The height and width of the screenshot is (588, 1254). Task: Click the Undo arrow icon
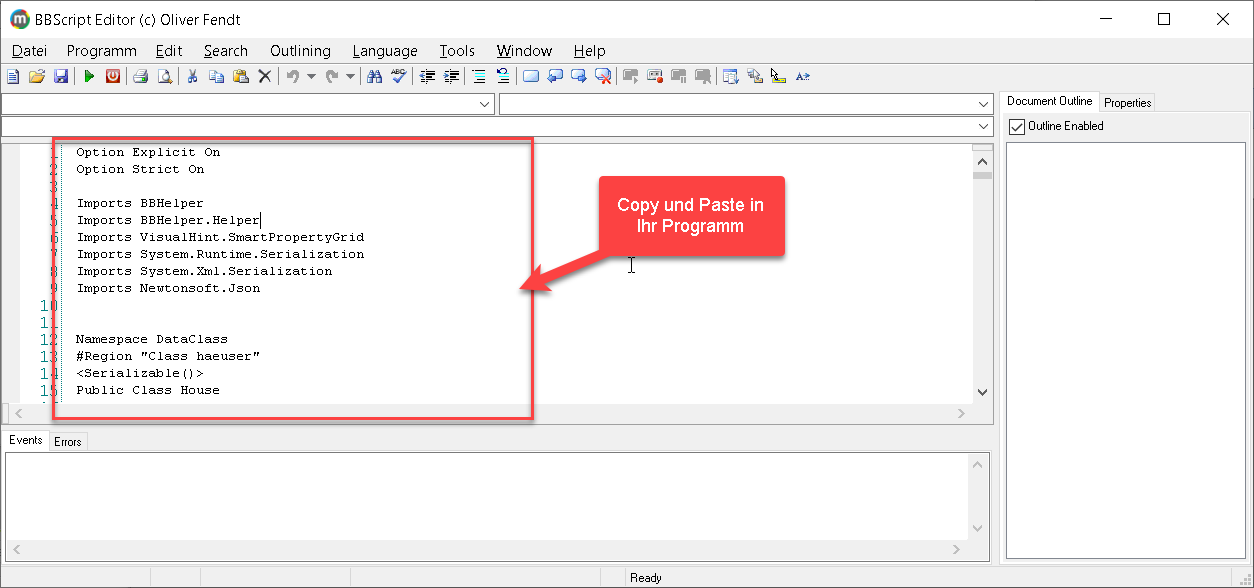pyautogui.click(x=293, y=76)
